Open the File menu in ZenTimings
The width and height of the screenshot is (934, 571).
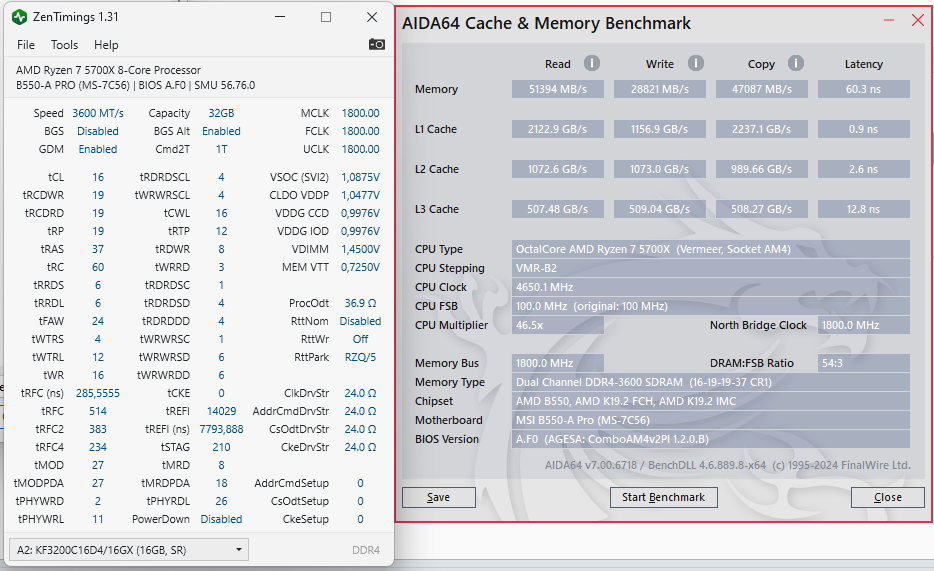point(26,45)
